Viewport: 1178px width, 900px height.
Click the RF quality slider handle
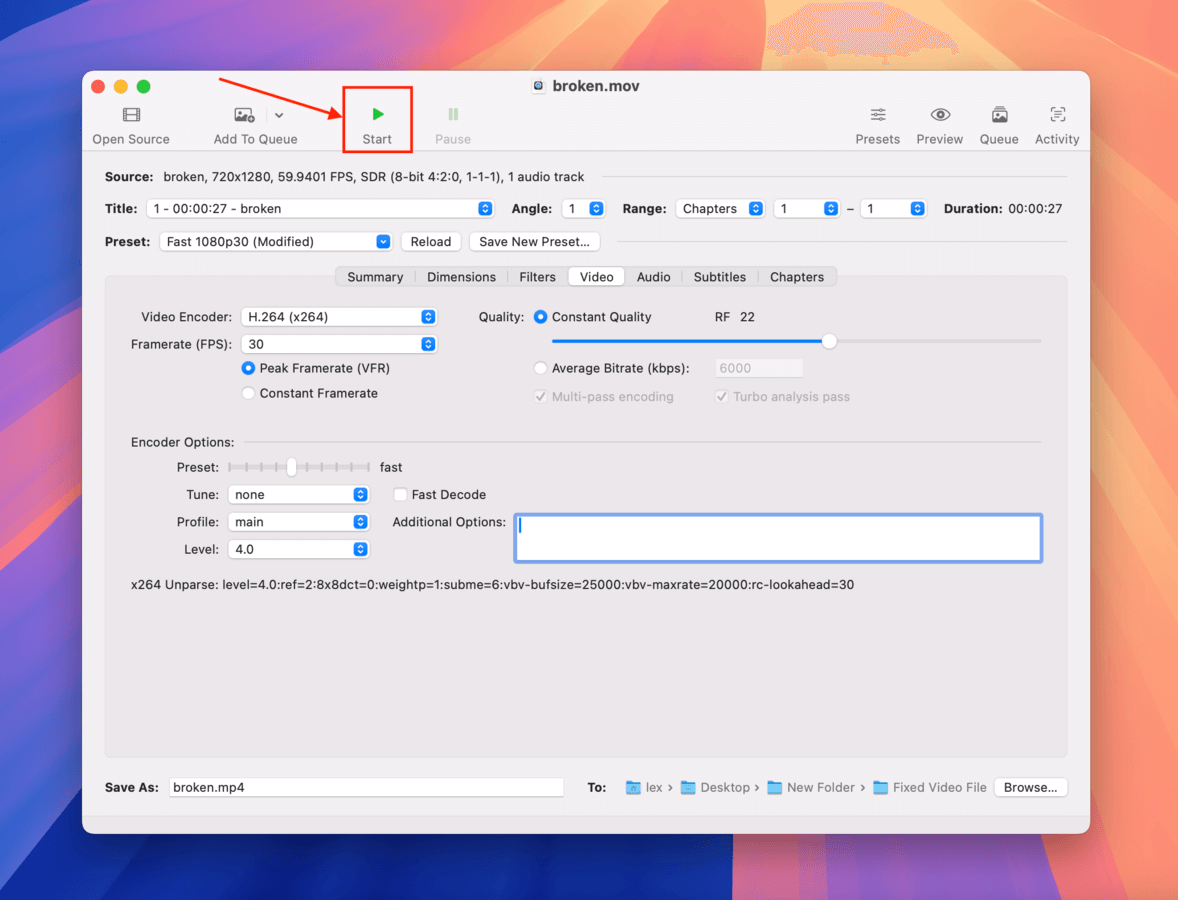click(829, 341)
